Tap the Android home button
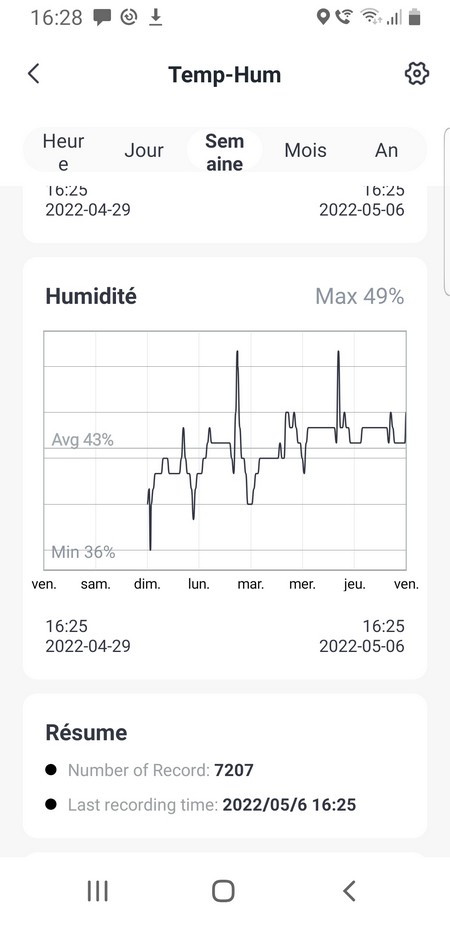Screen dimensions: 450x925 (x=224, y=891)
